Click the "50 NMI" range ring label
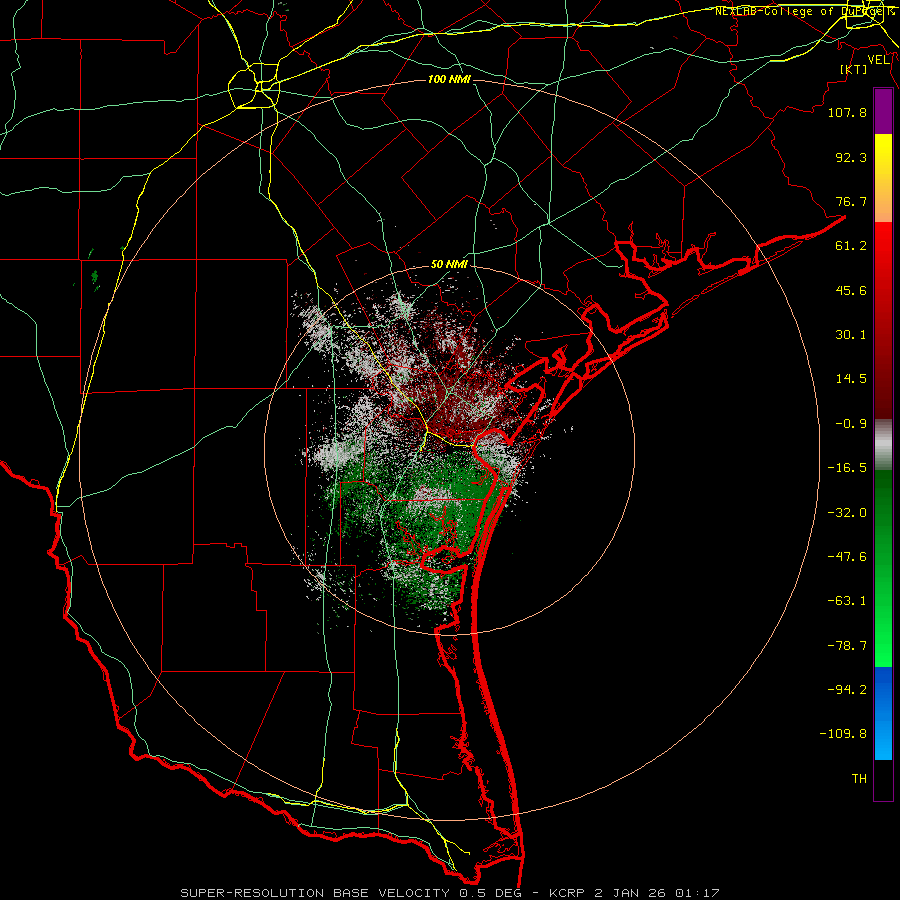The width and height of the screenshot is (900, 900). coord(449,264)
